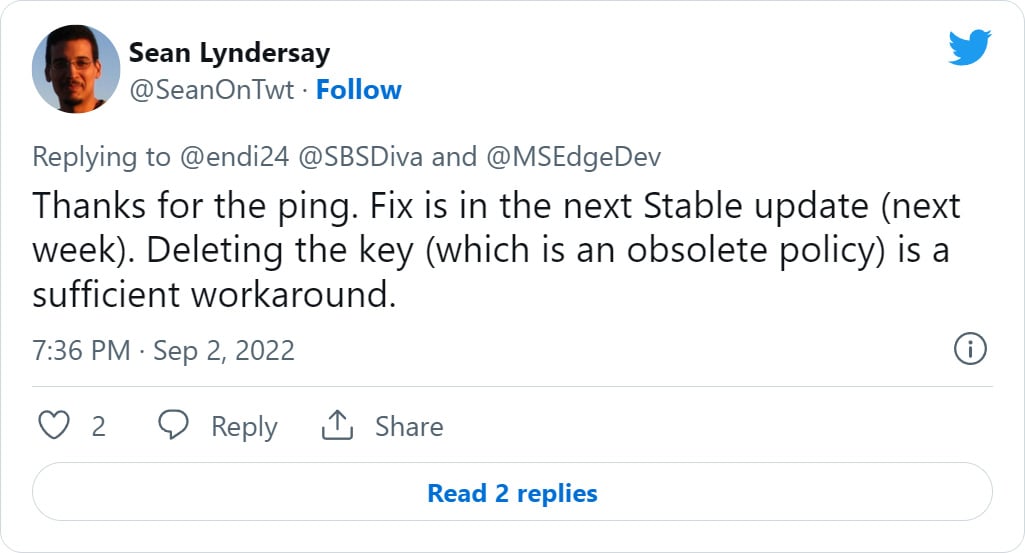Click the Share label
Screen dimensions: 1025x553
[409, 426]
